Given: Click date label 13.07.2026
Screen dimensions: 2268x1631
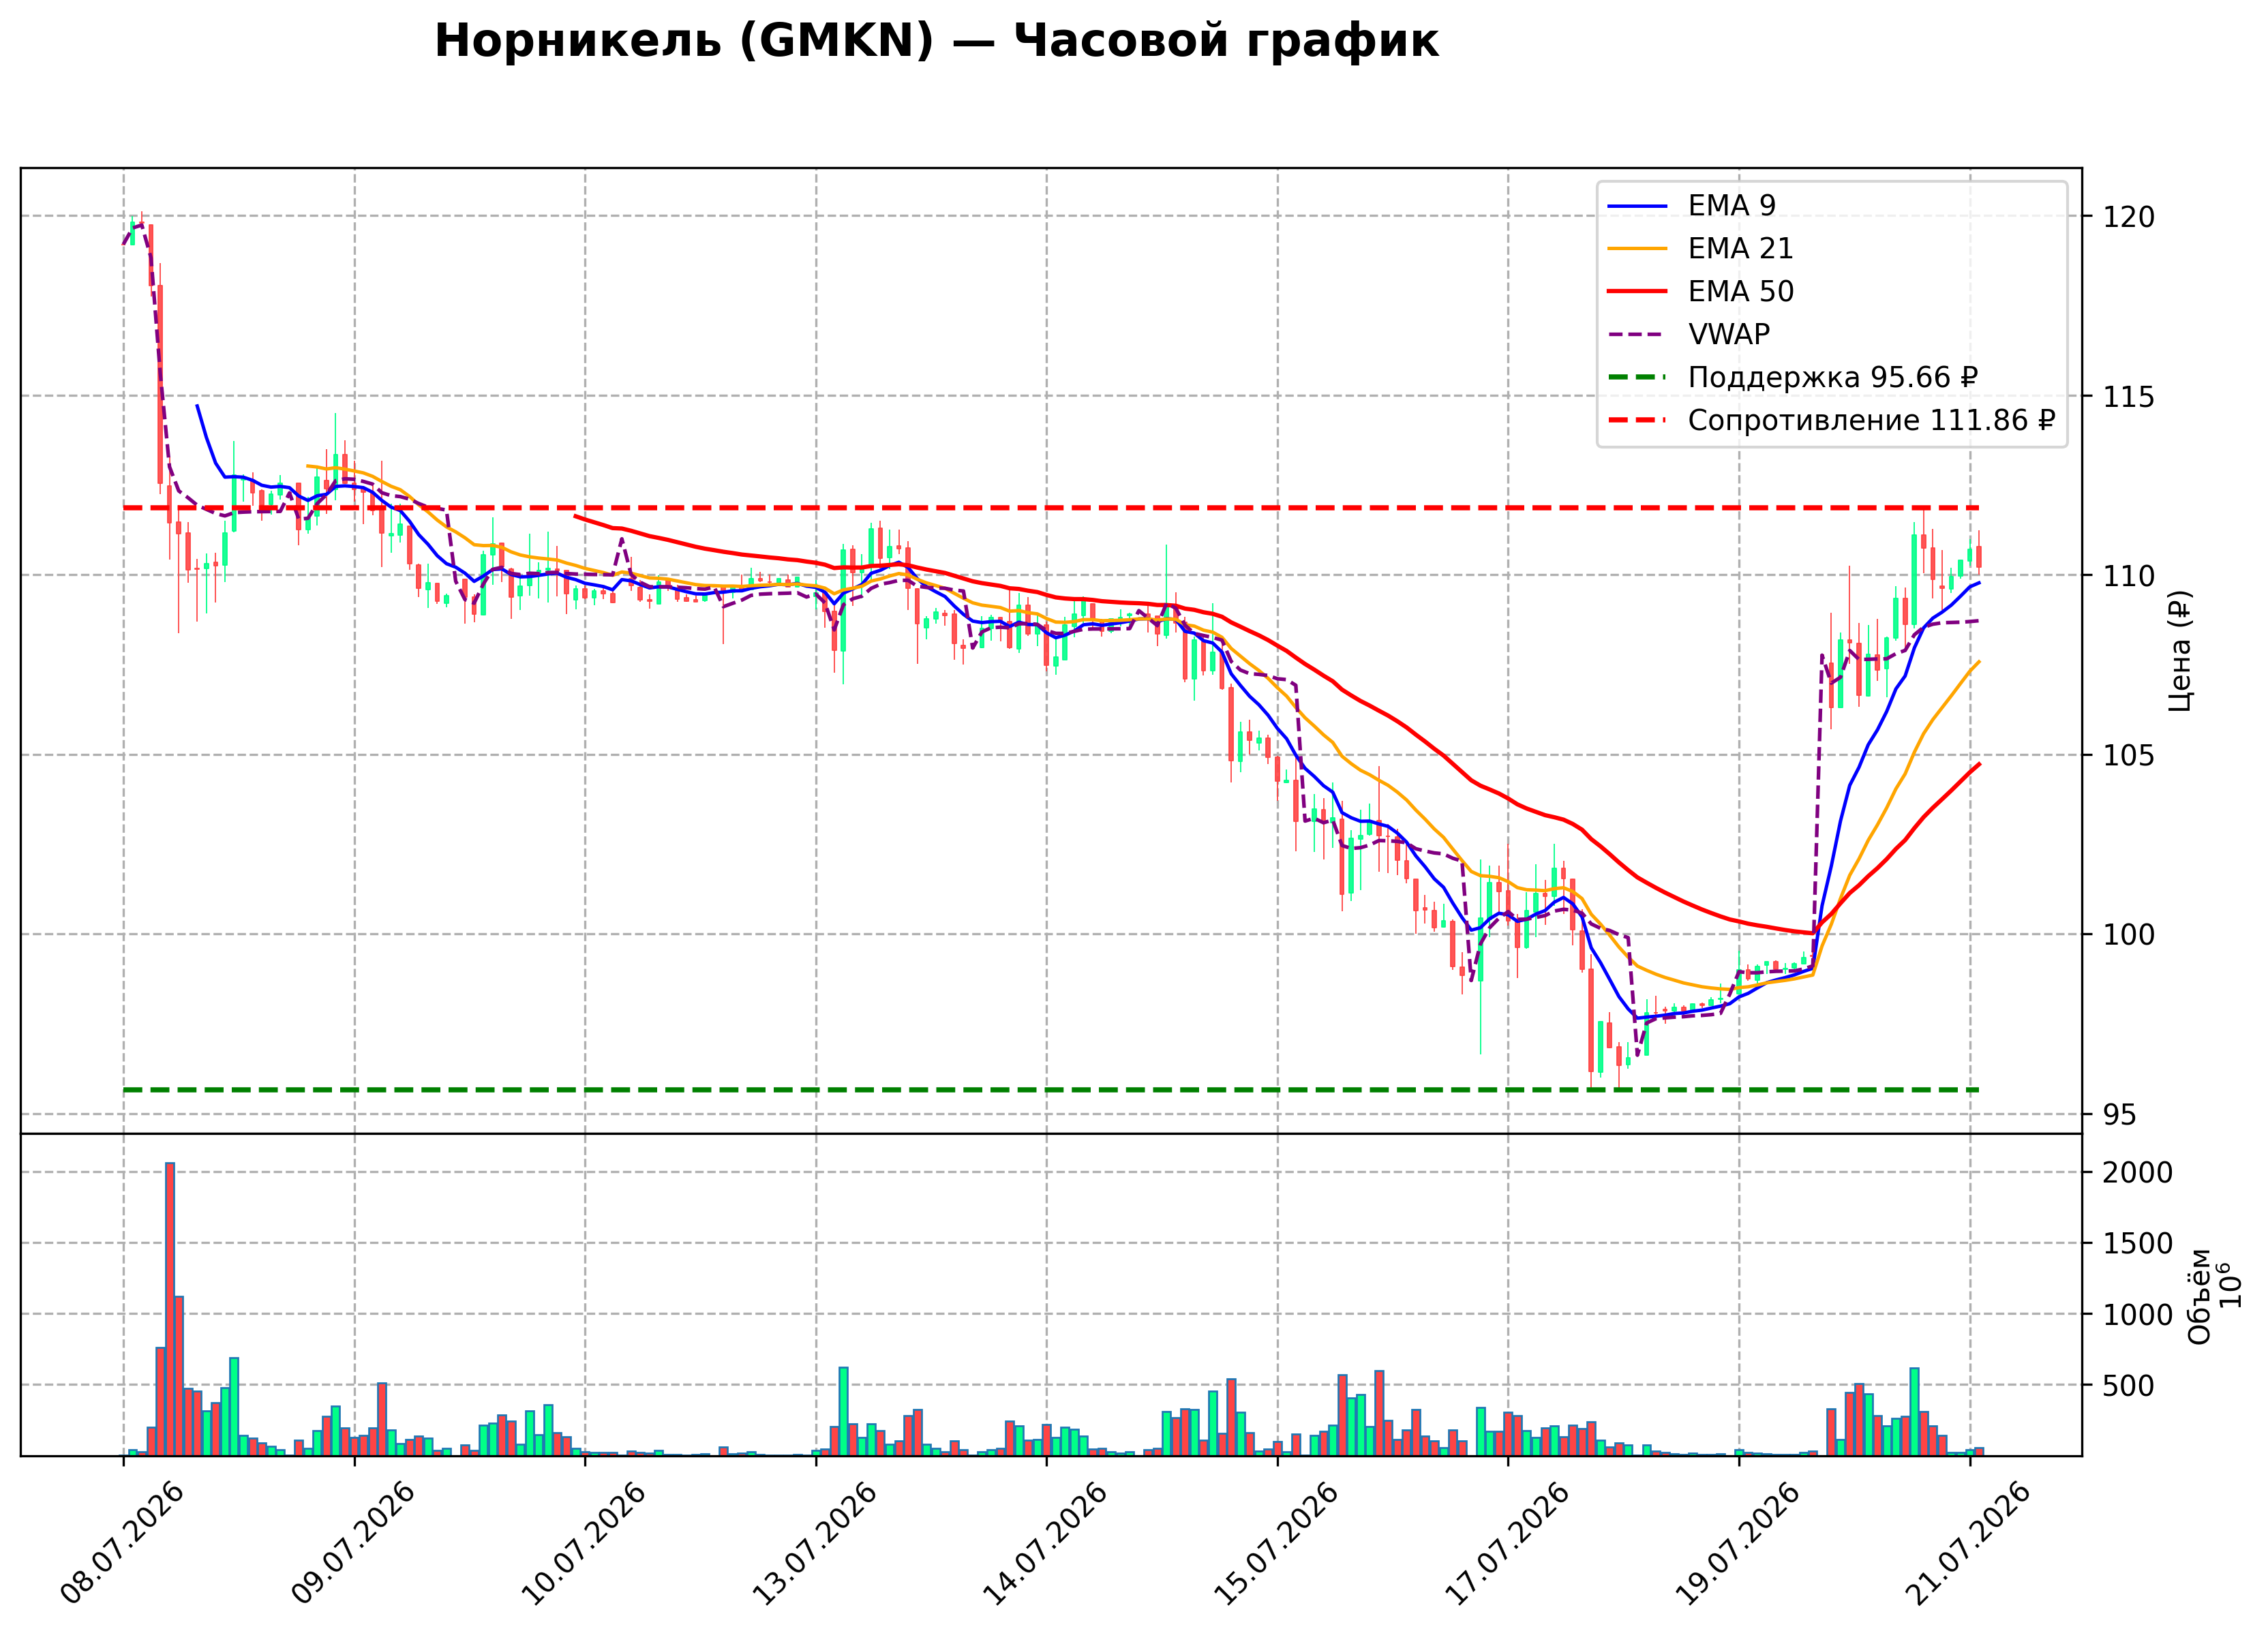Looking at the screenshot, I should click(814, 1544).
